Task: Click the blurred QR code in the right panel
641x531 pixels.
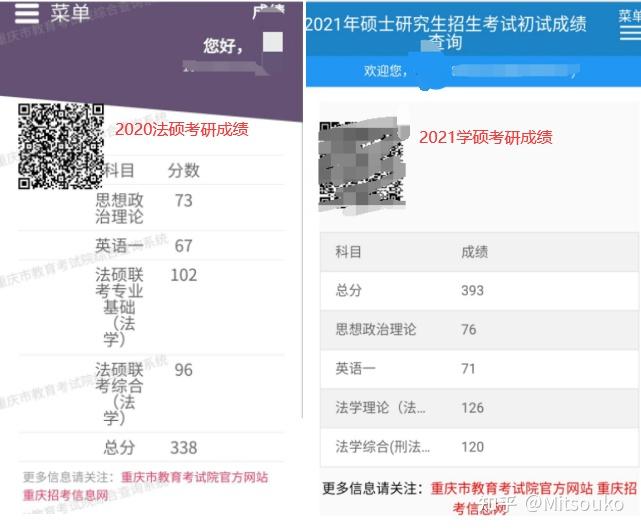Action: point(363,165)
